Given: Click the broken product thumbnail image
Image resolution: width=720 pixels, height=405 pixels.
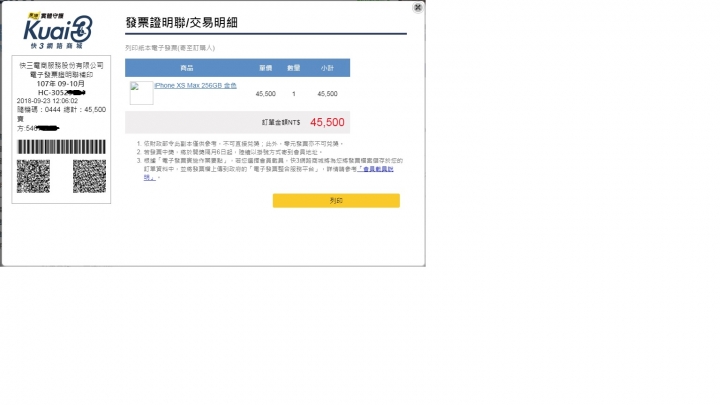Looking at the screenshot, I should pos(141,93).
